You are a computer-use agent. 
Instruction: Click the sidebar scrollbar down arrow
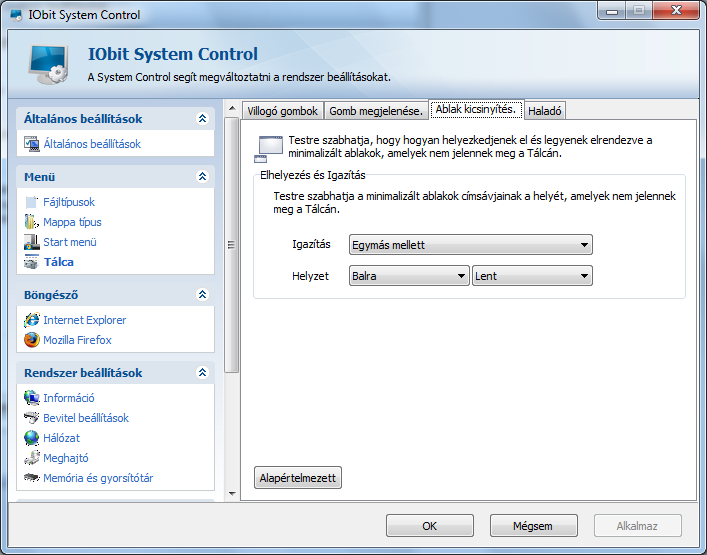tap(232, 494)
